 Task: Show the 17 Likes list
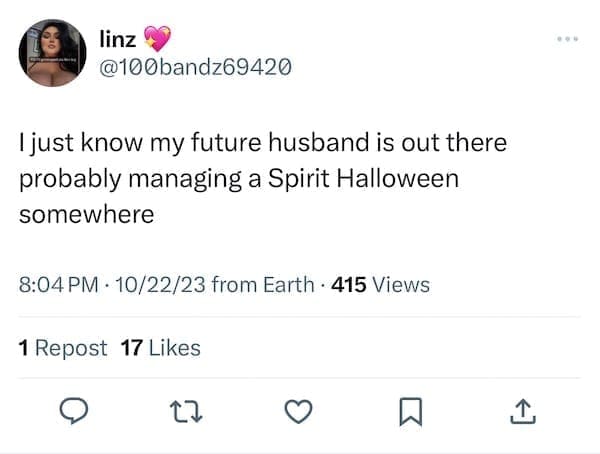tap(160, 348)
